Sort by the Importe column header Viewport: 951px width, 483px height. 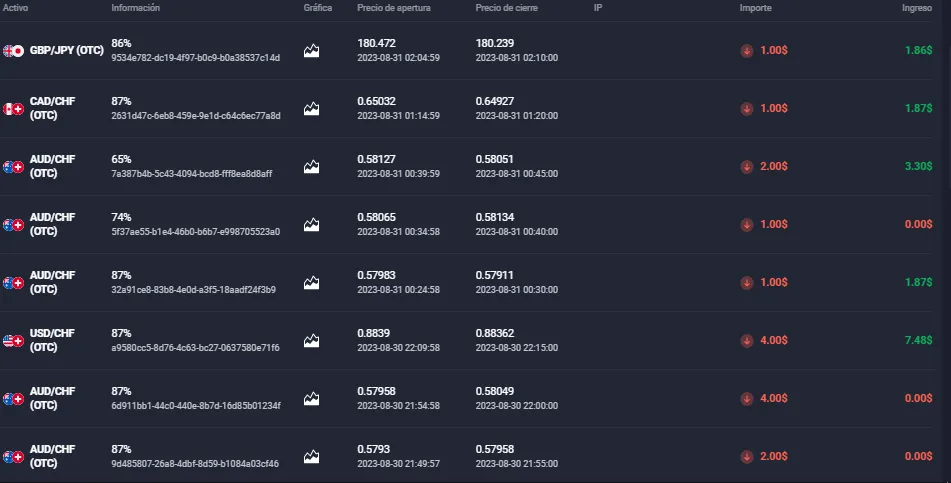pyautogui.click(x=755, y=8)
